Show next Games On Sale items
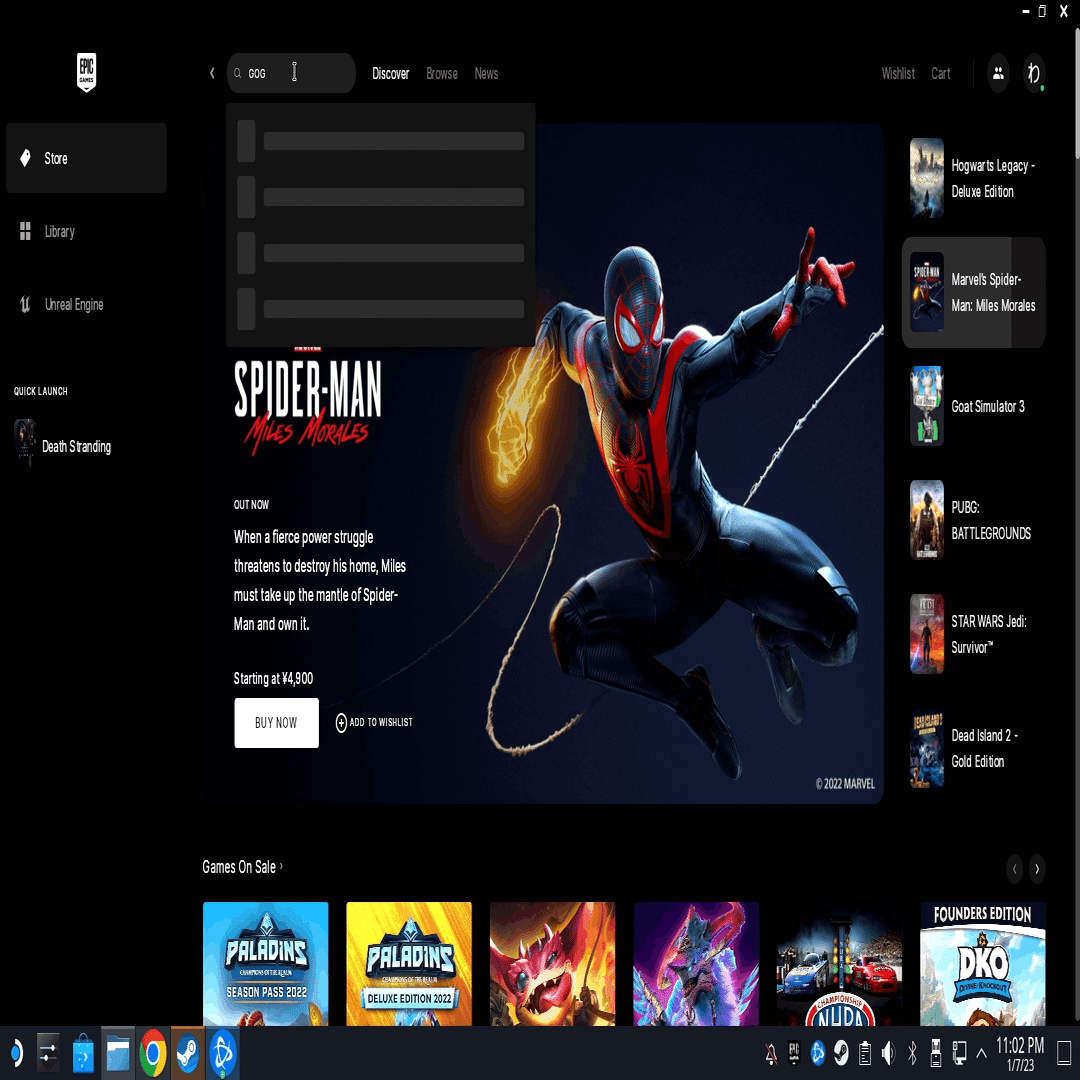Viewport: 1080px width, 1080px height. [1037, 869]
